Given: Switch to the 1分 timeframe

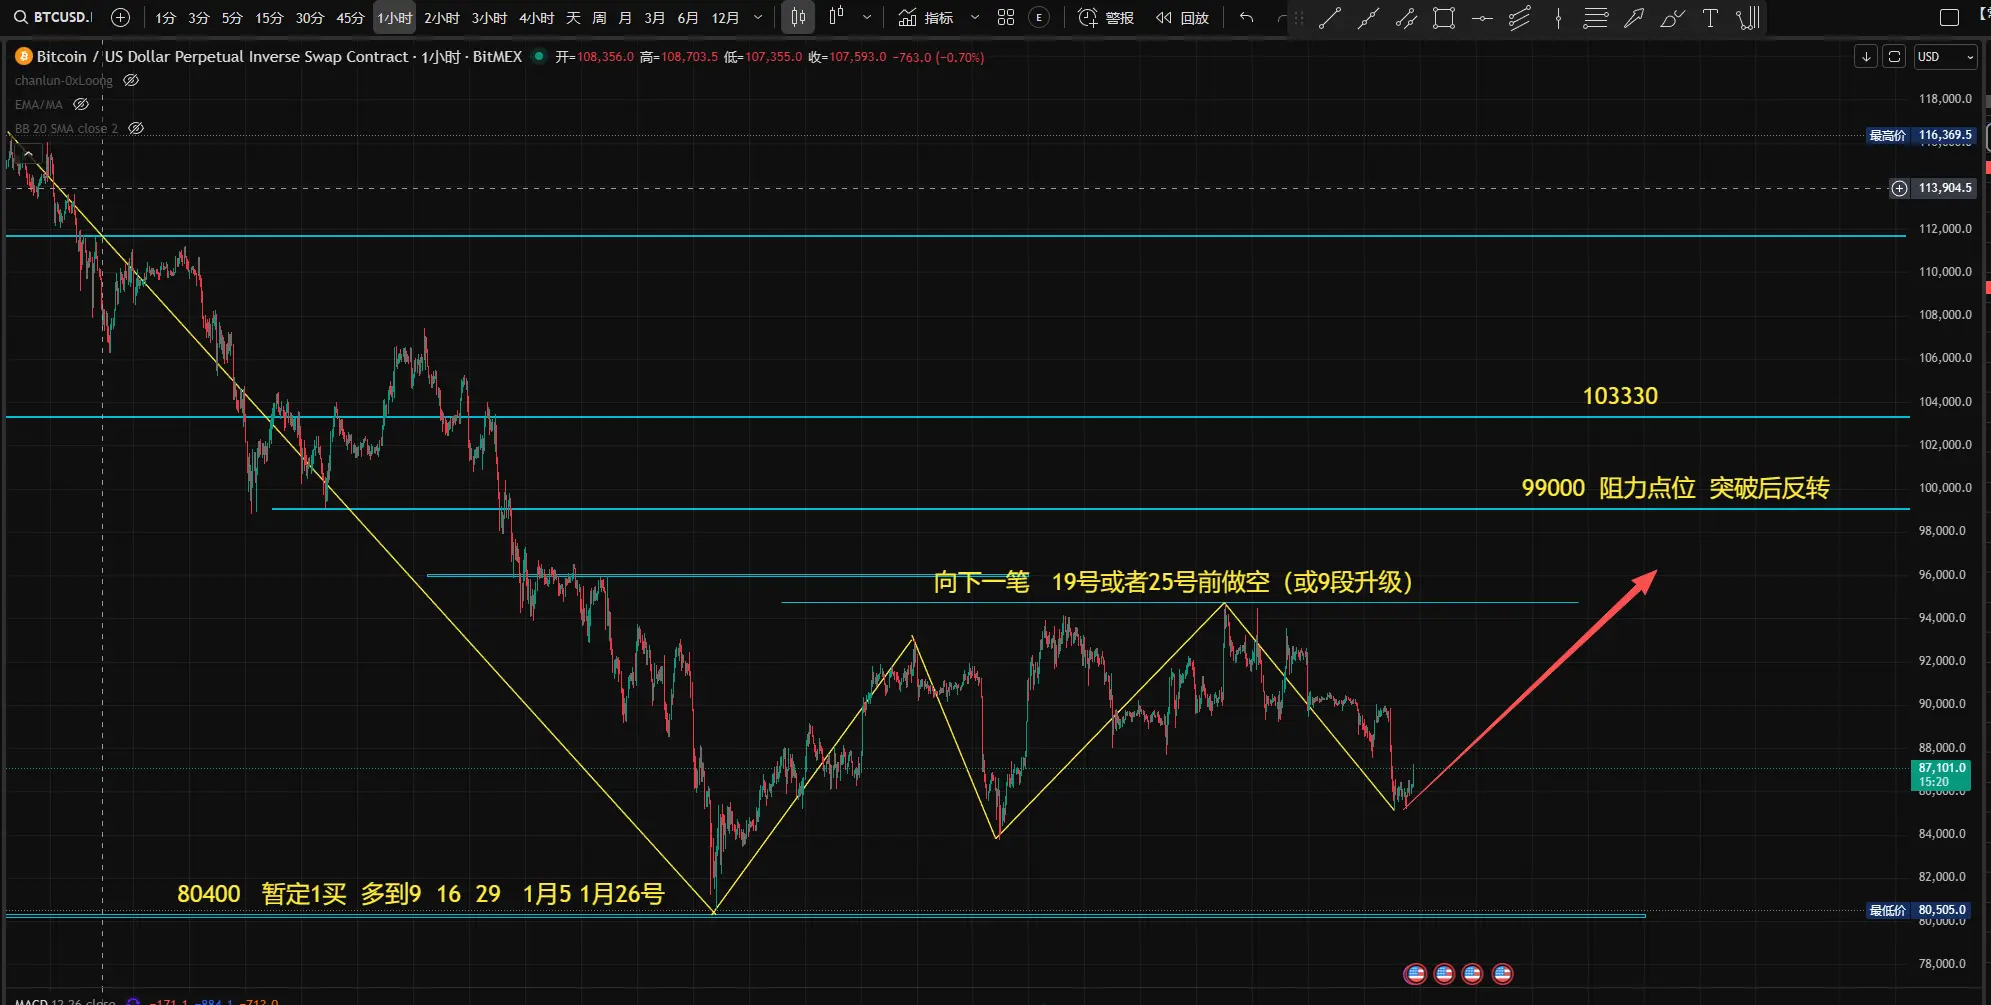Looking at the screenshot, I should (165, 18).
